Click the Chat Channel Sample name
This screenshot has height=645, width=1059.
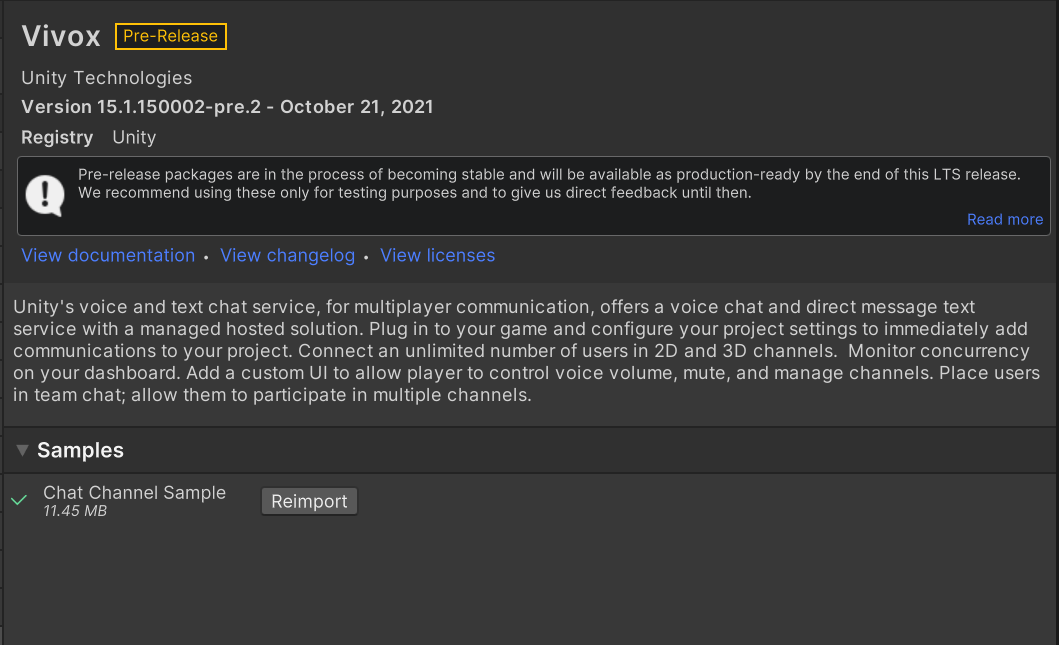coord(134,492)
